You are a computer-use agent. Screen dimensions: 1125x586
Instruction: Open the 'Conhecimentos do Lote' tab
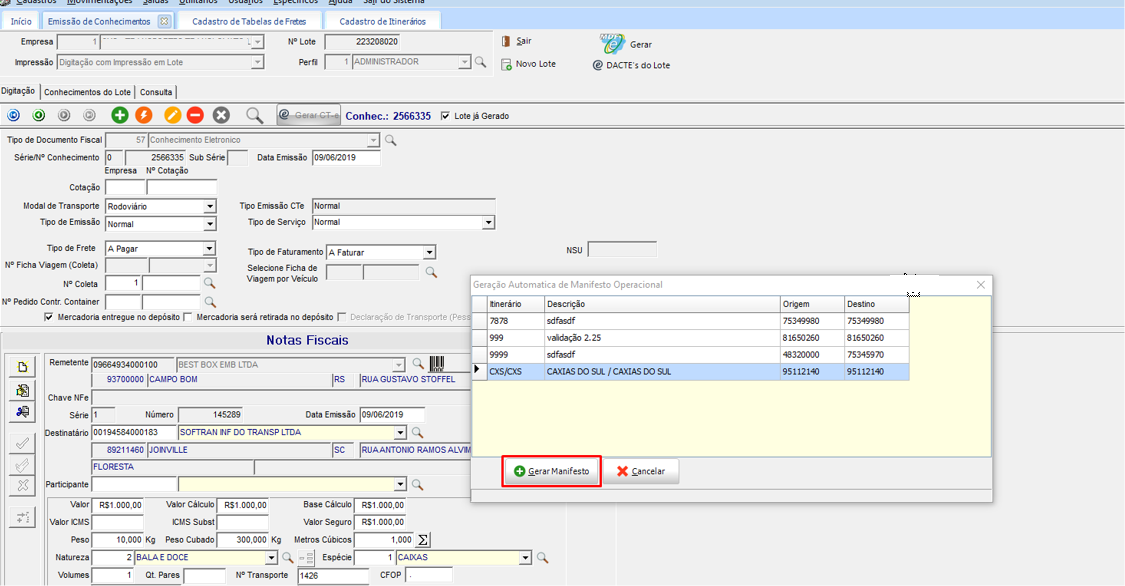(87, 92)
